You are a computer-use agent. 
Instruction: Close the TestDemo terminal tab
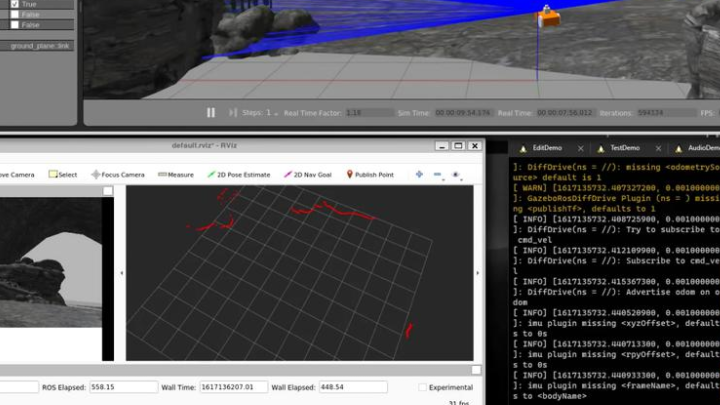658,148
